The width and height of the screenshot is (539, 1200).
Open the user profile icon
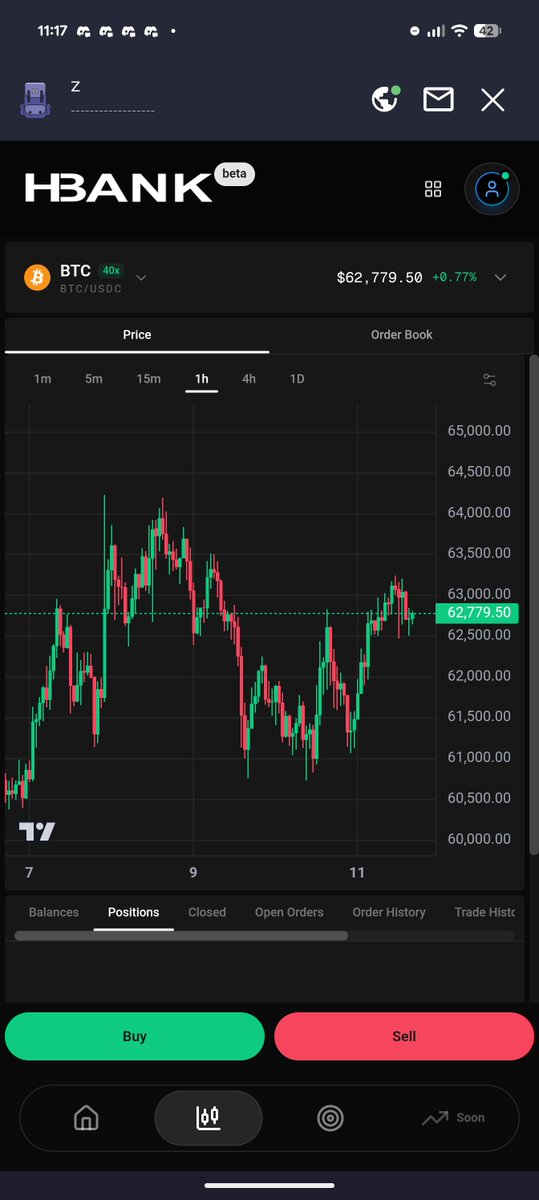tap(491, 188)
